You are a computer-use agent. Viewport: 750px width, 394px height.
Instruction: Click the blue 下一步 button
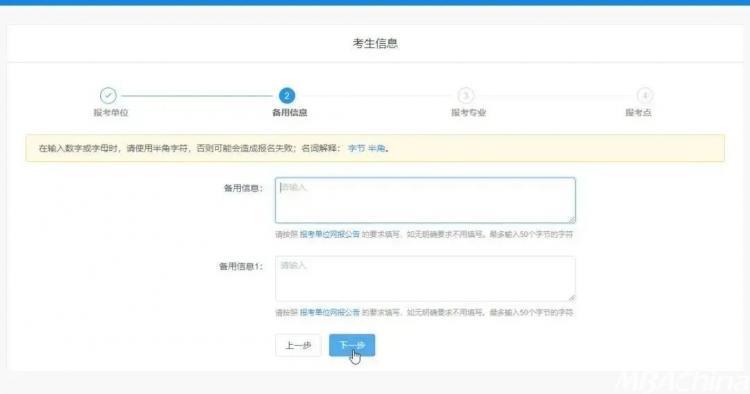click(x=352, y=345)
